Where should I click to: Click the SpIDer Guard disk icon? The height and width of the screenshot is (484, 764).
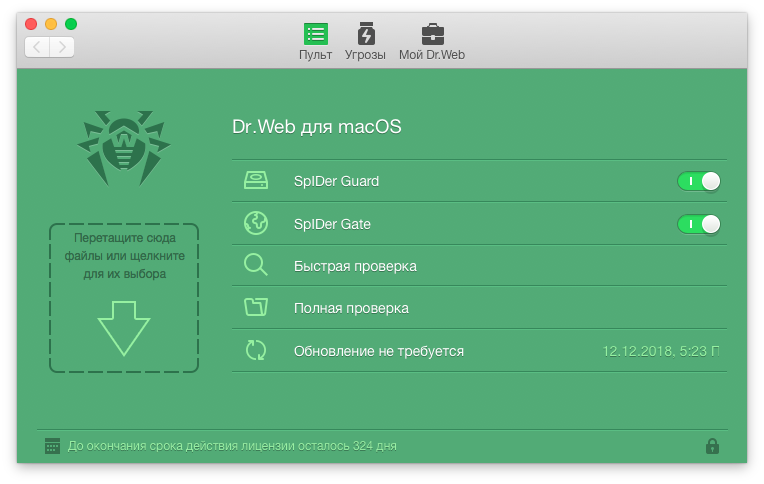click(x=256, y=180)
